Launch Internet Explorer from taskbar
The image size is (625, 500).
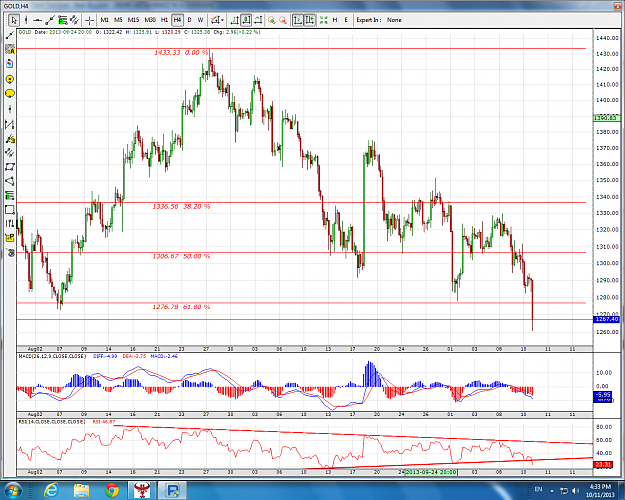(51, 490)
